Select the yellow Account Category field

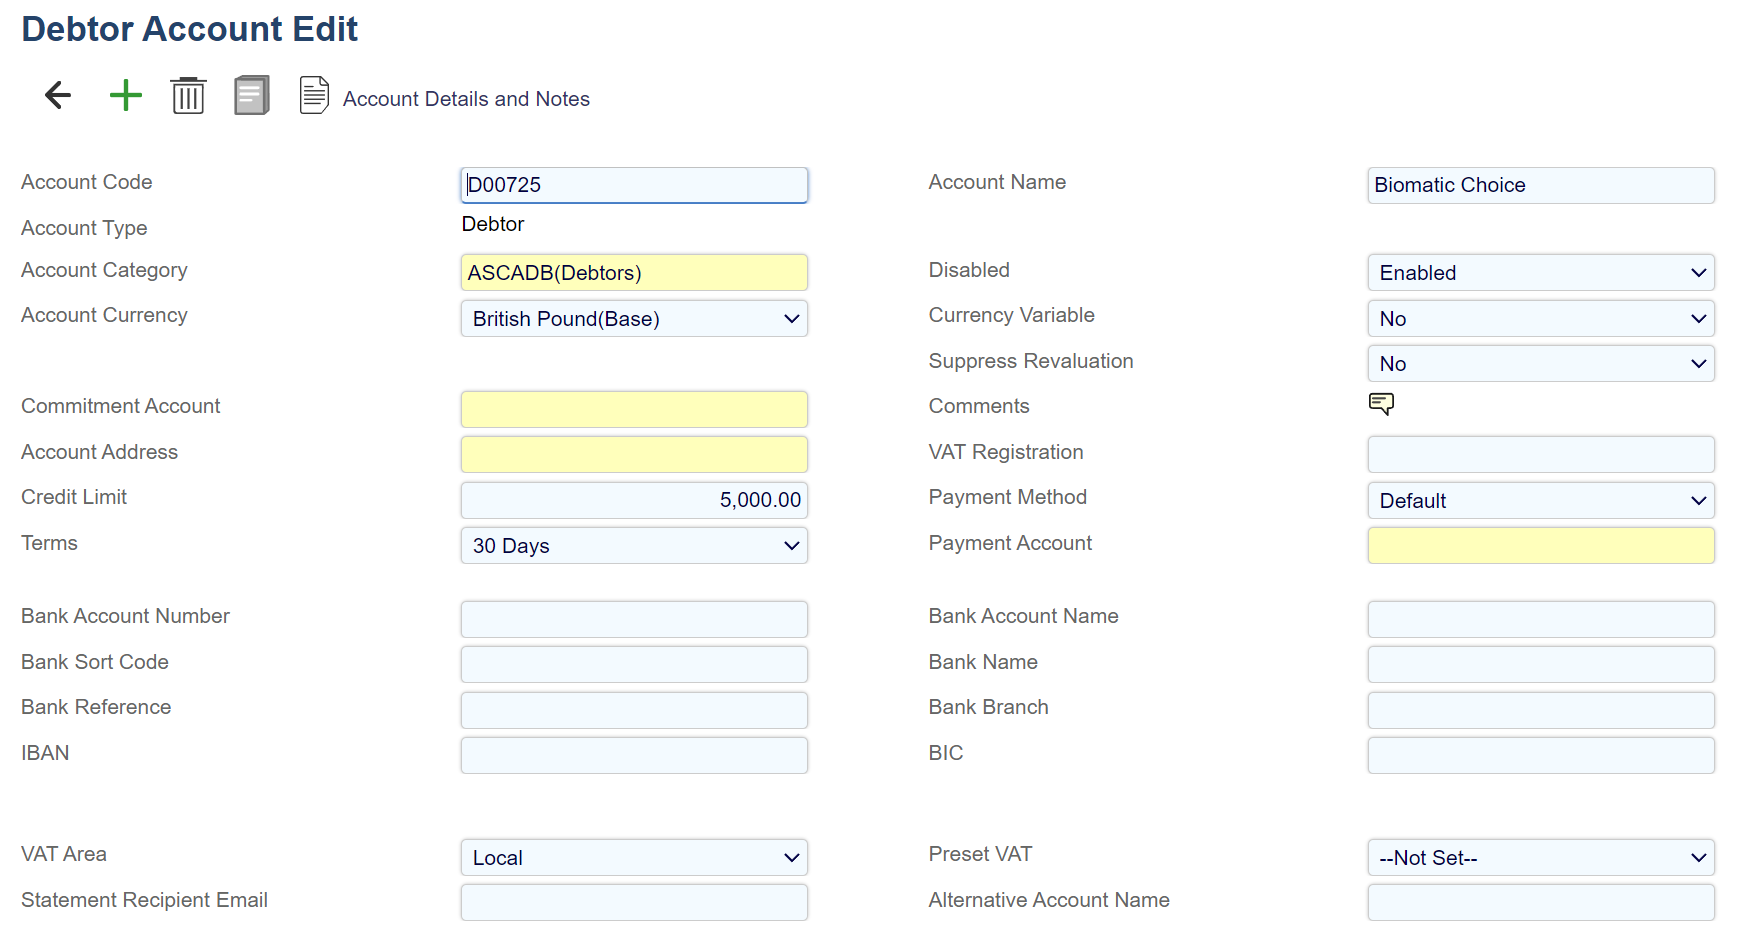coord(634,273)
